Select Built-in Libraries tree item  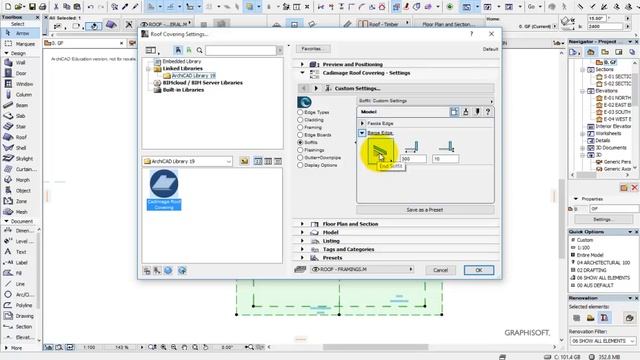(x=183, y=90)
